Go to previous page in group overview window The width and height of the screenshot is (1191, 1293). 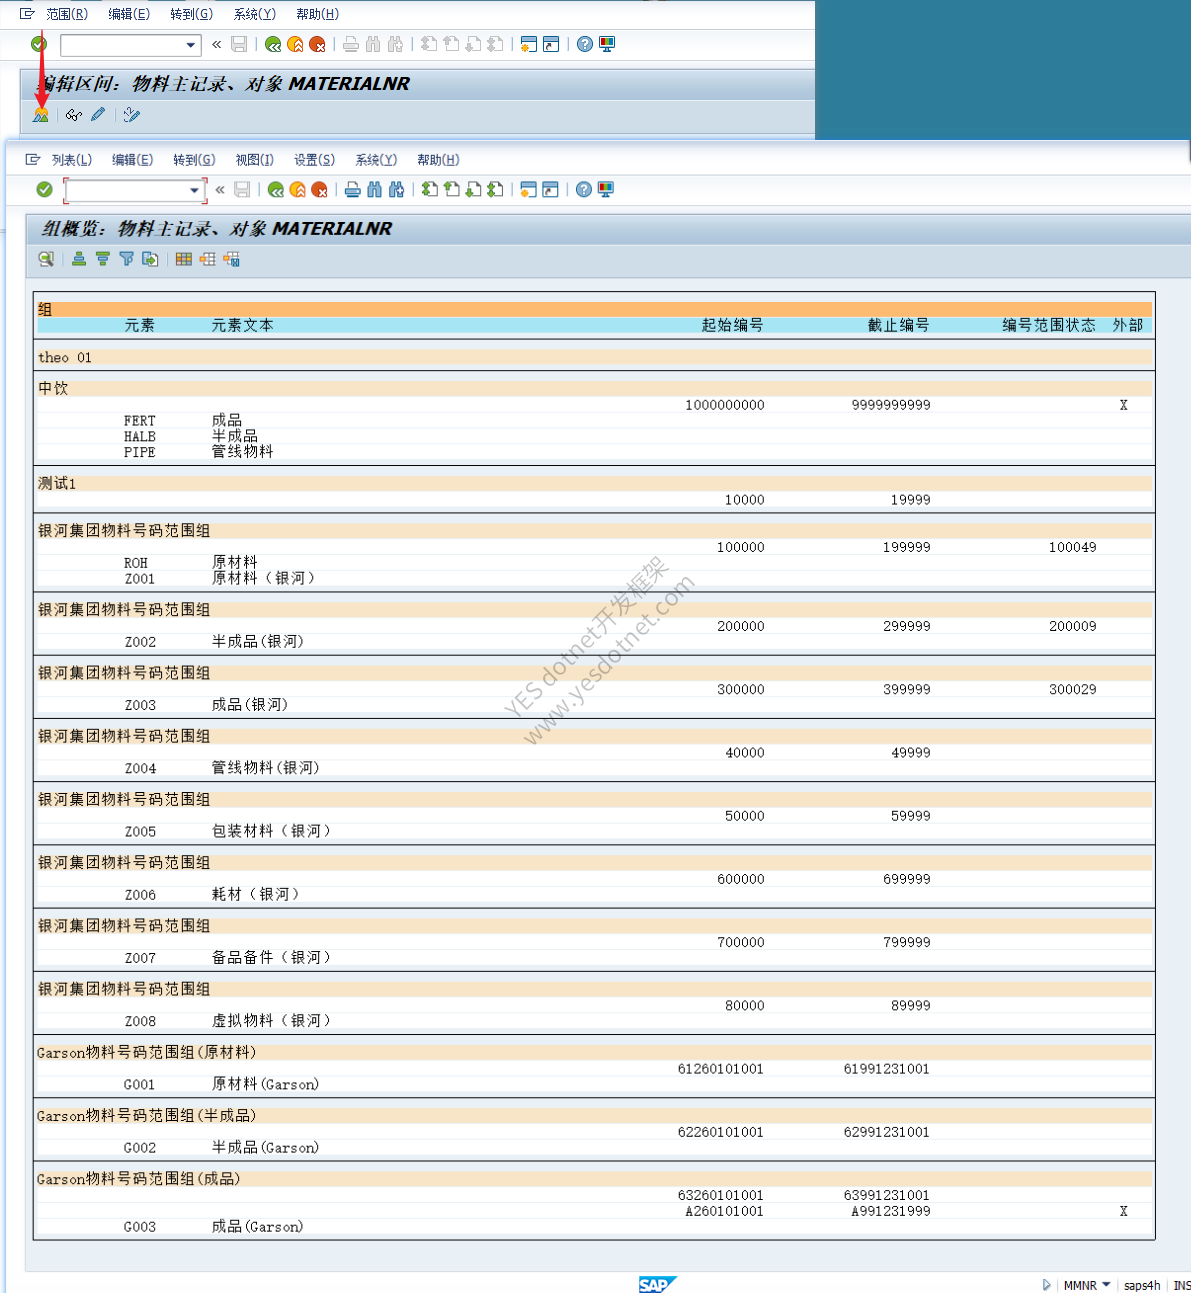click(452, 189)
